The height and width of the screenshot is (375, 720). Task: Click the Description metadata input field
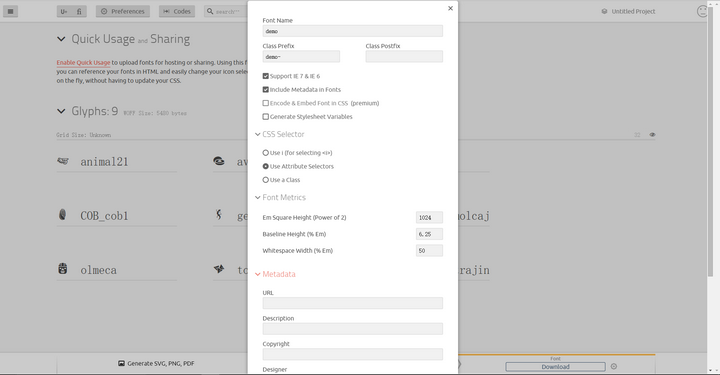tap(353, 329)
